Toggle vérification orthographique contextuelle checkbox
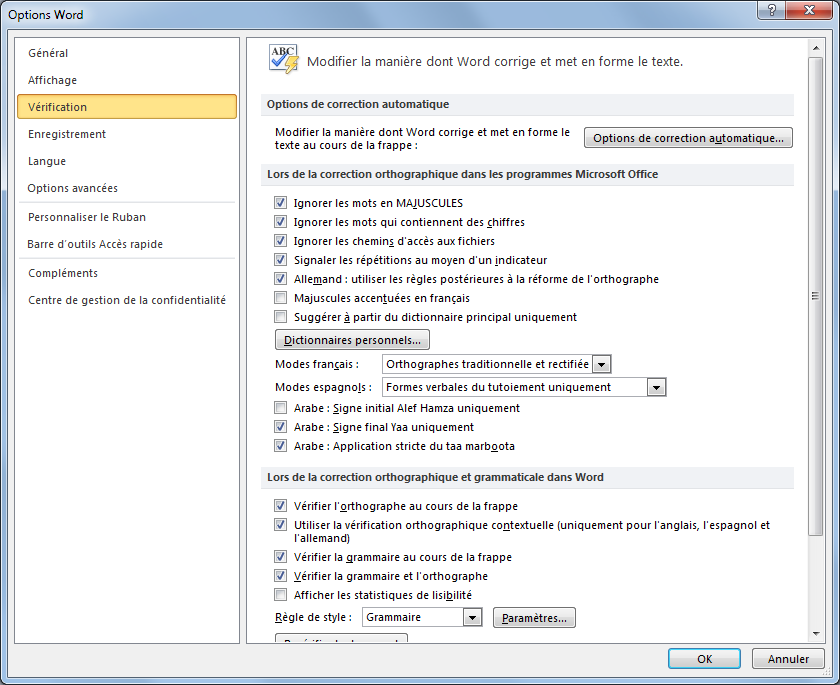Image resolution: width=840 pixels, height=685 pixels. [280, 525]
